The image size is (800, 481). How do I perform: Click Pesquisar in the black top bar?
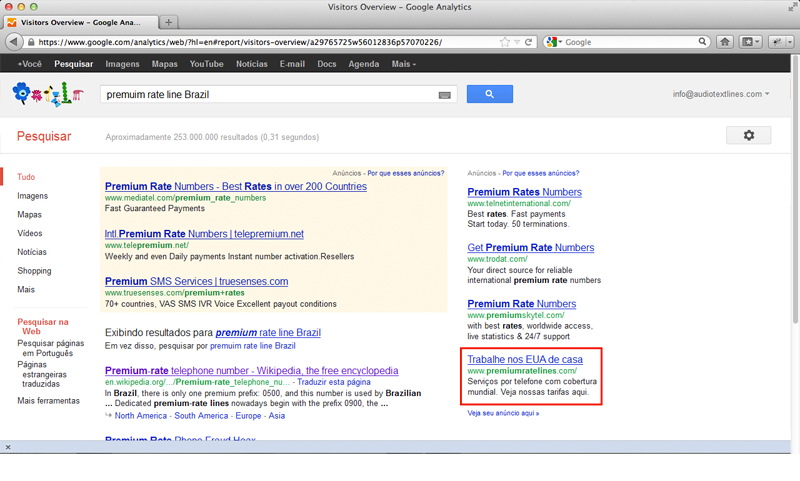coord(73,64)
